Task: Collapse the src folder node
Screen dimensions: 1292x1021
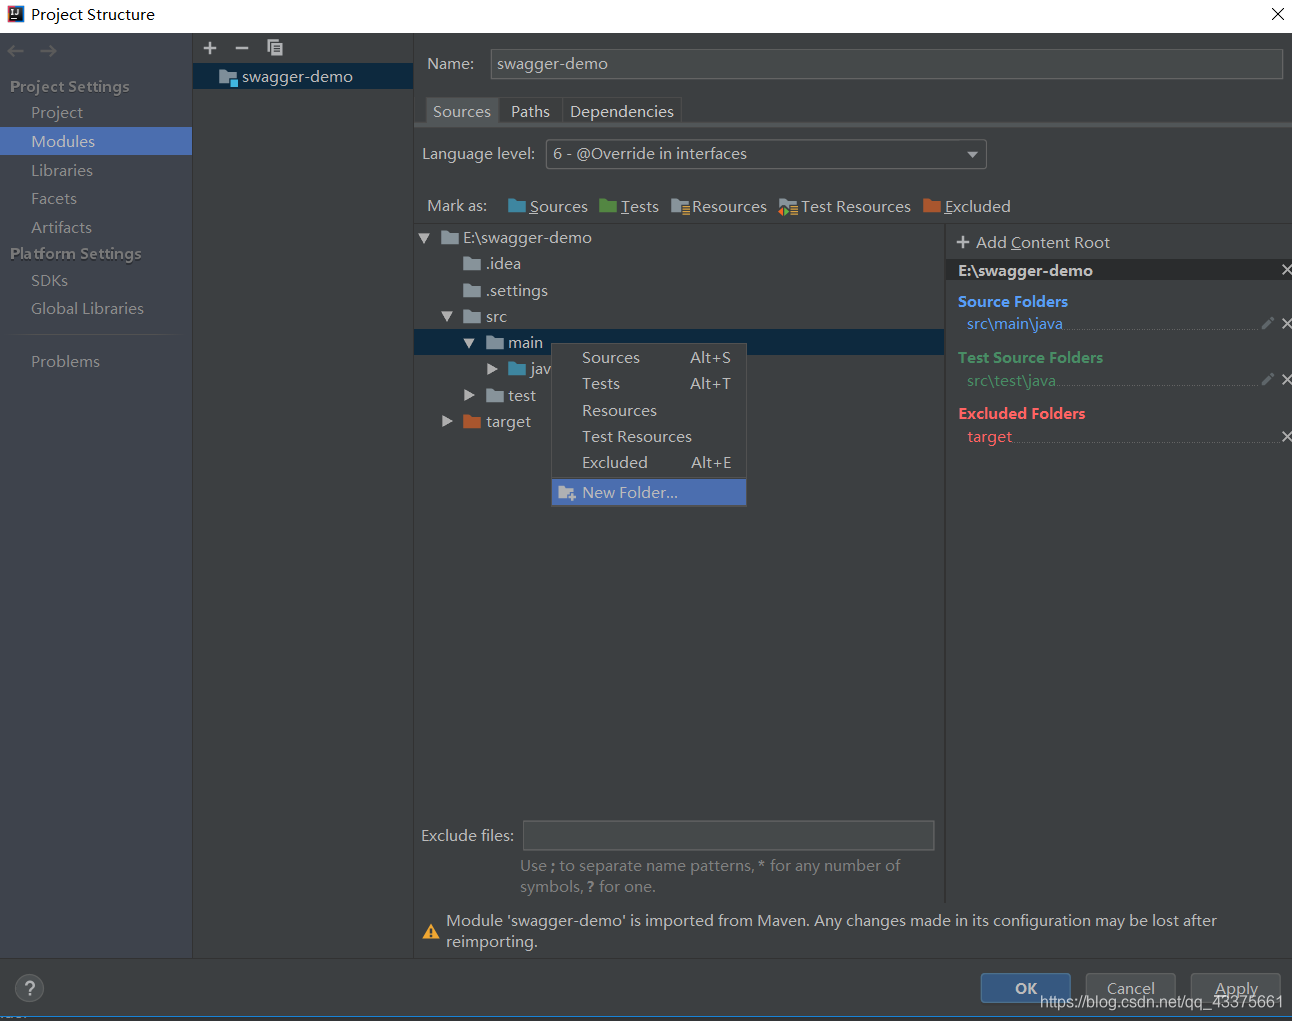Action: coord(447,317)
